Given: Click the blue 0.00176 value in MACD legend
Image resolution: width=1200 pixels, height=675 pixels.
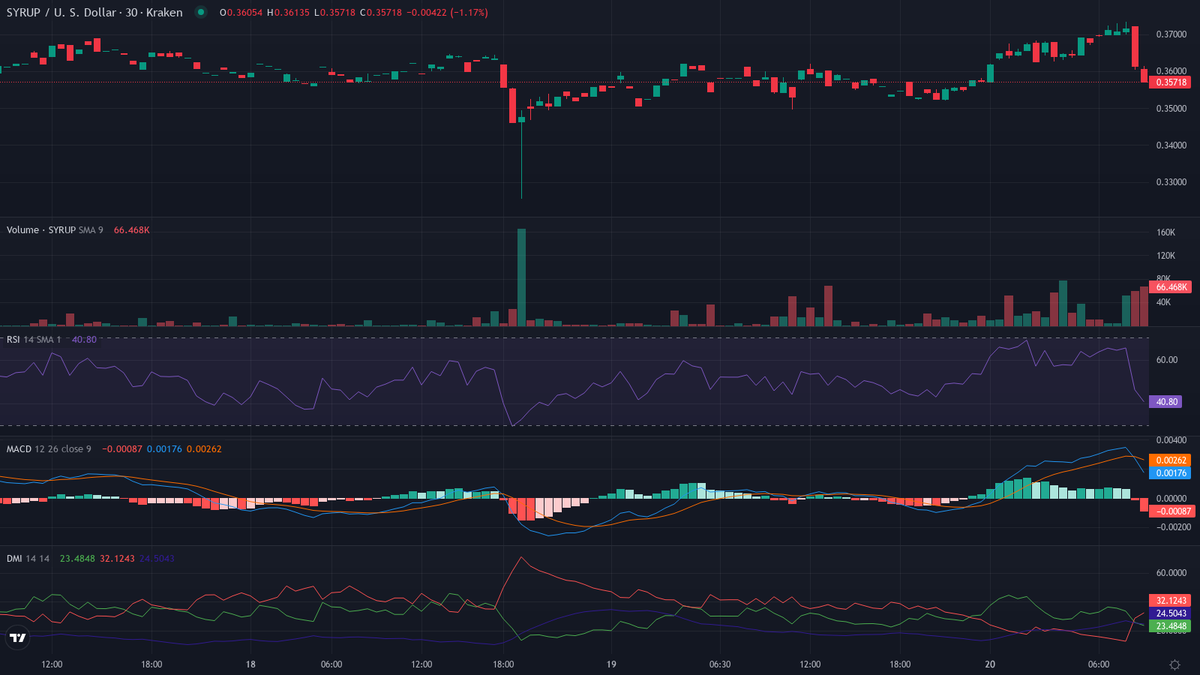Looking at the screenshot, I should (x=164, y=449).
